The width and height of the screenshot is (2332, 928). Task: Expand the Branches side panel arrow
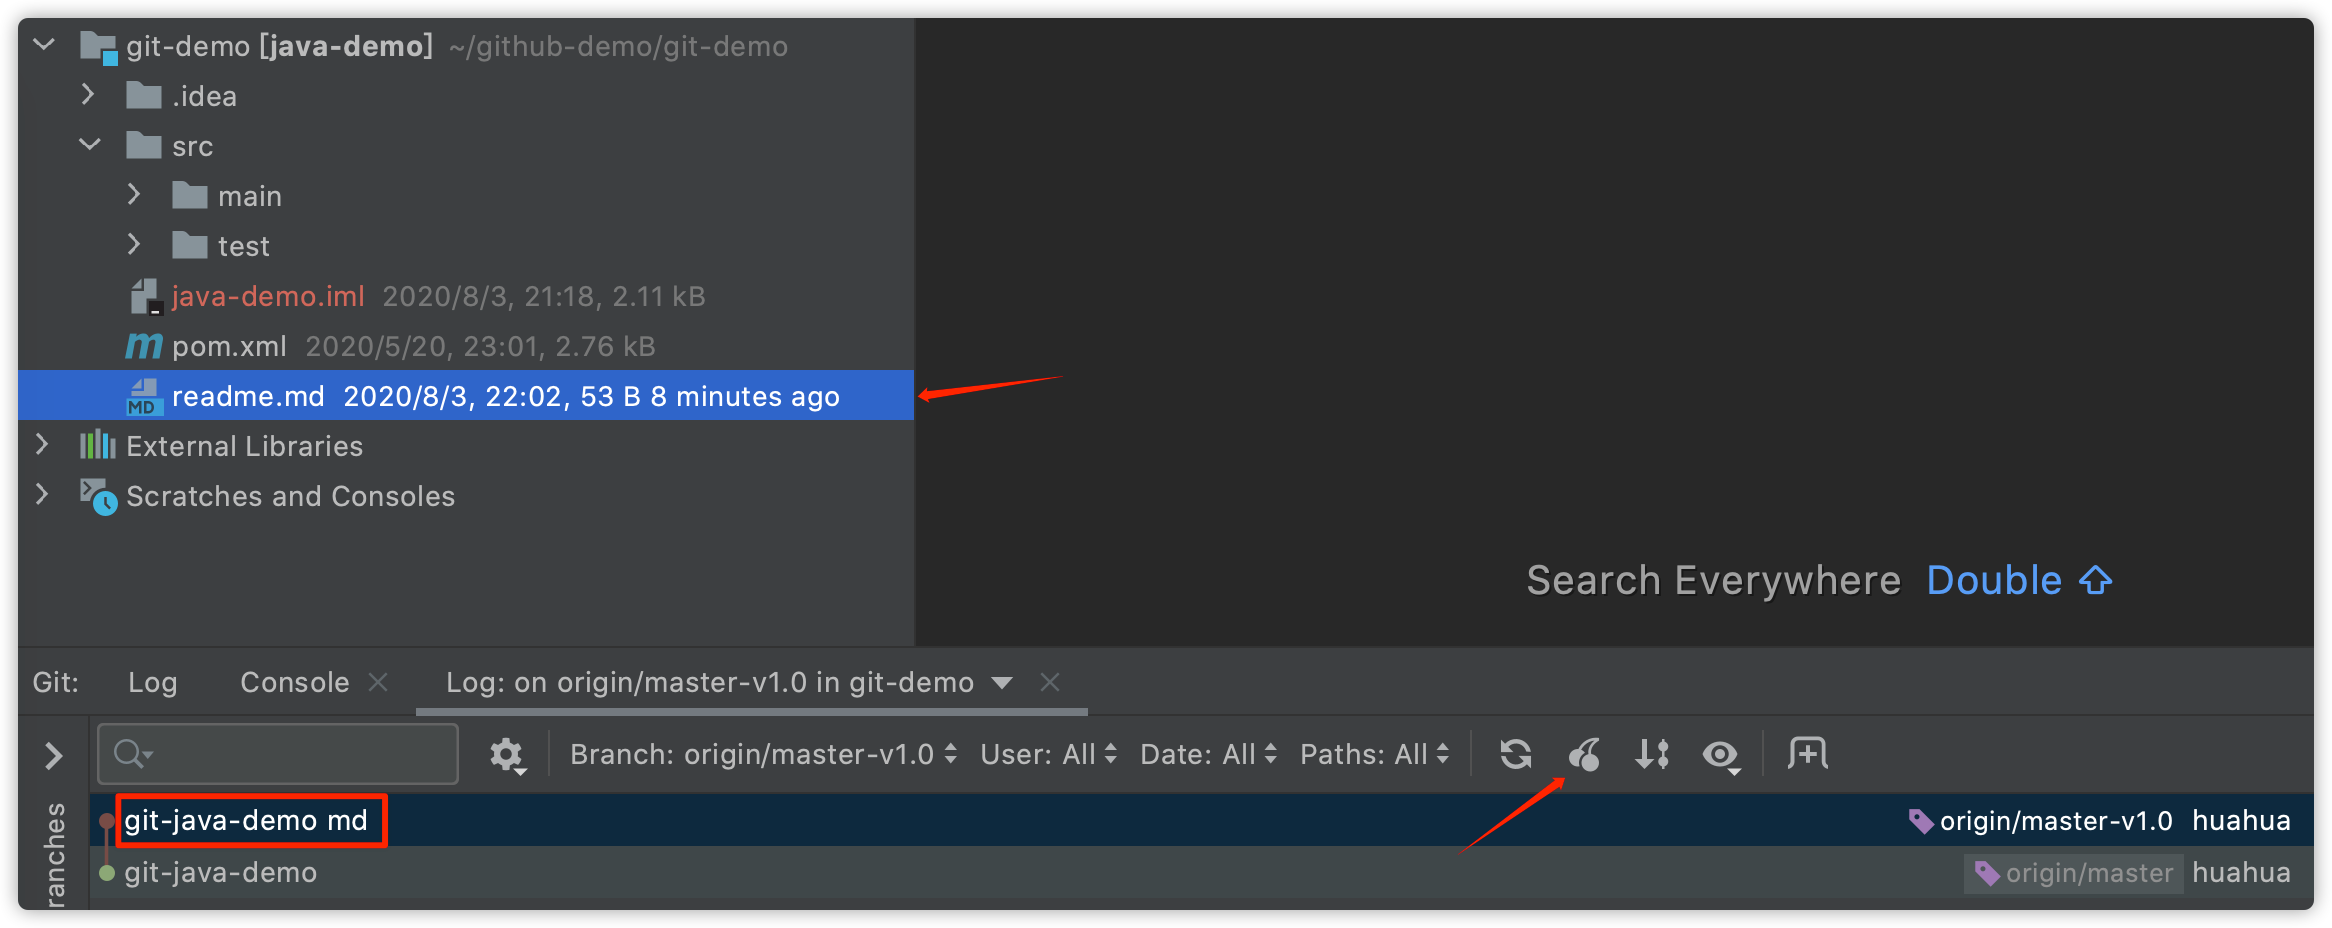coord(54,755)
